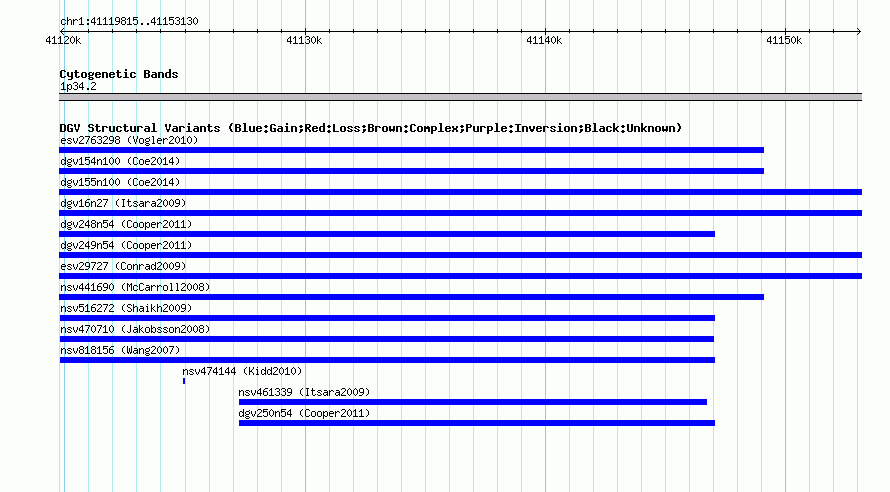Select nsv474144 (Kidd2010) label
The height and width of the screenshot is (492, 890).
click(x=242, y=371)
